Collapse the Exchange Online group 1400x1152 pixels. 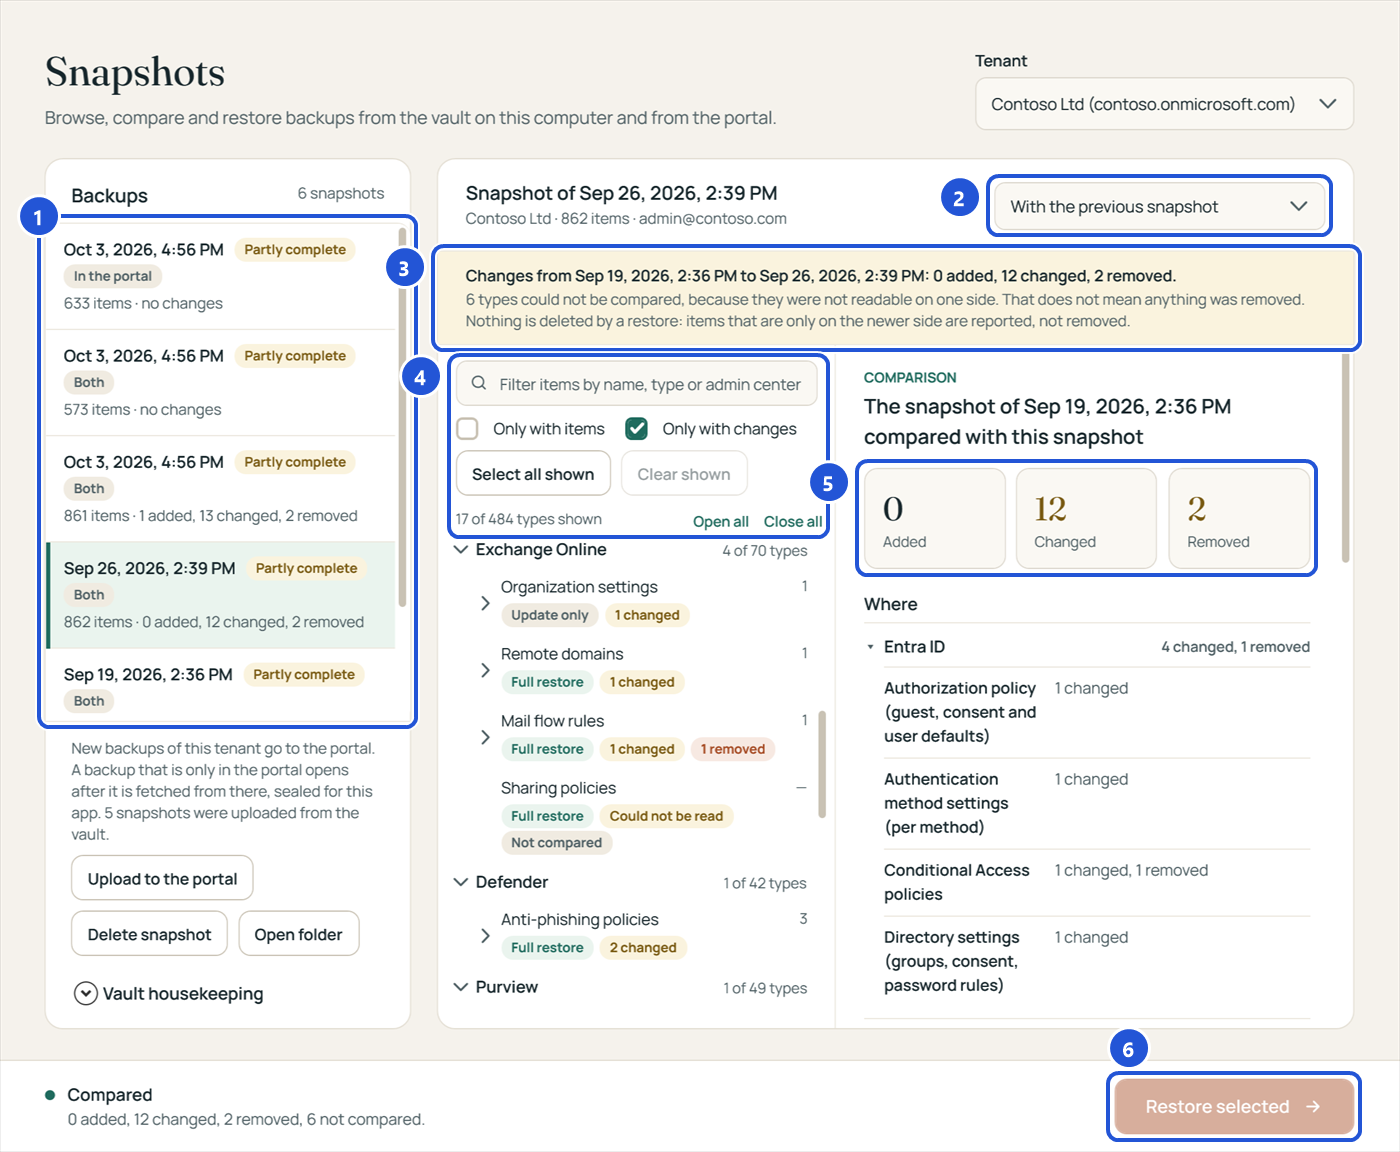point(461,550)
